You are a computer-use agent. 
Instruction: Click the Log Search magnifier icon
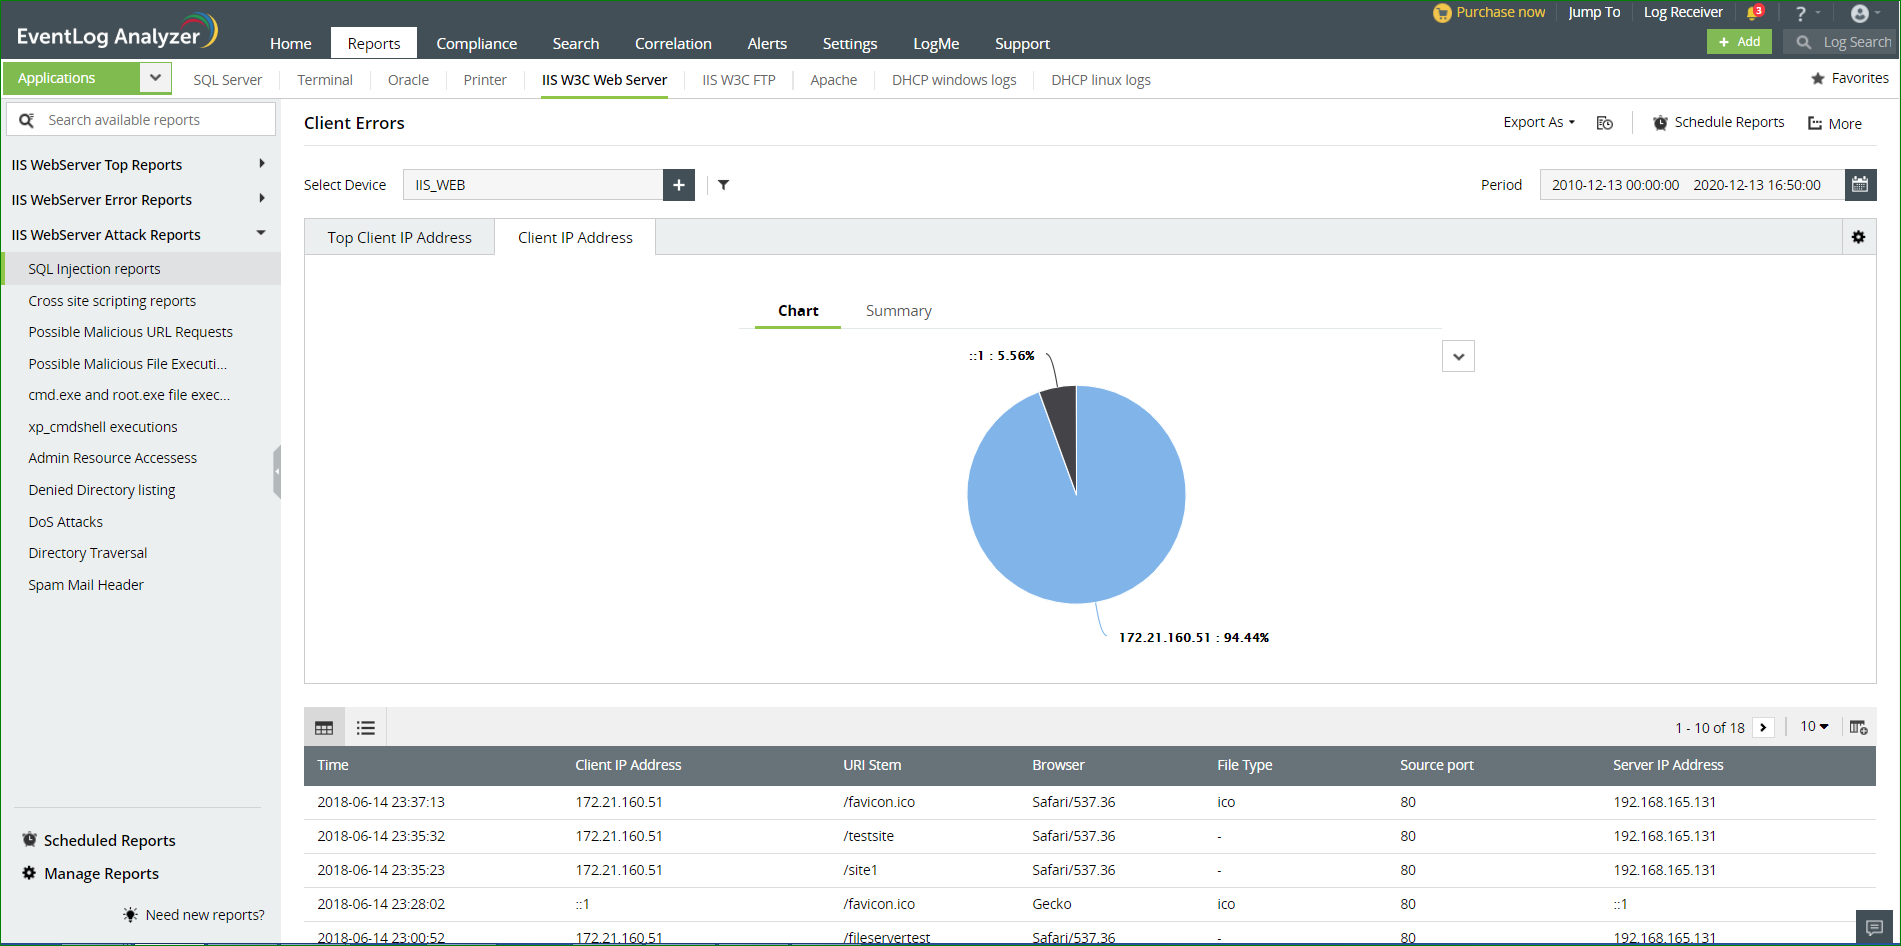(x=1804, y=42)
